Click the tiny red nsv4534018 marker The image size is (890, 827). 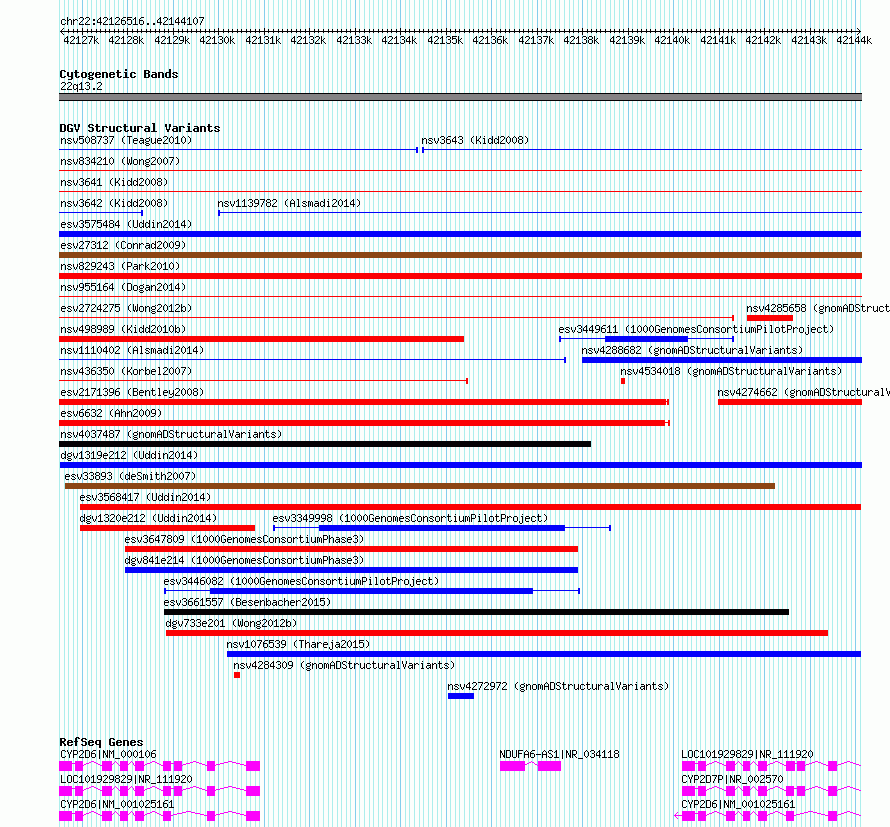tap(623, 381)
